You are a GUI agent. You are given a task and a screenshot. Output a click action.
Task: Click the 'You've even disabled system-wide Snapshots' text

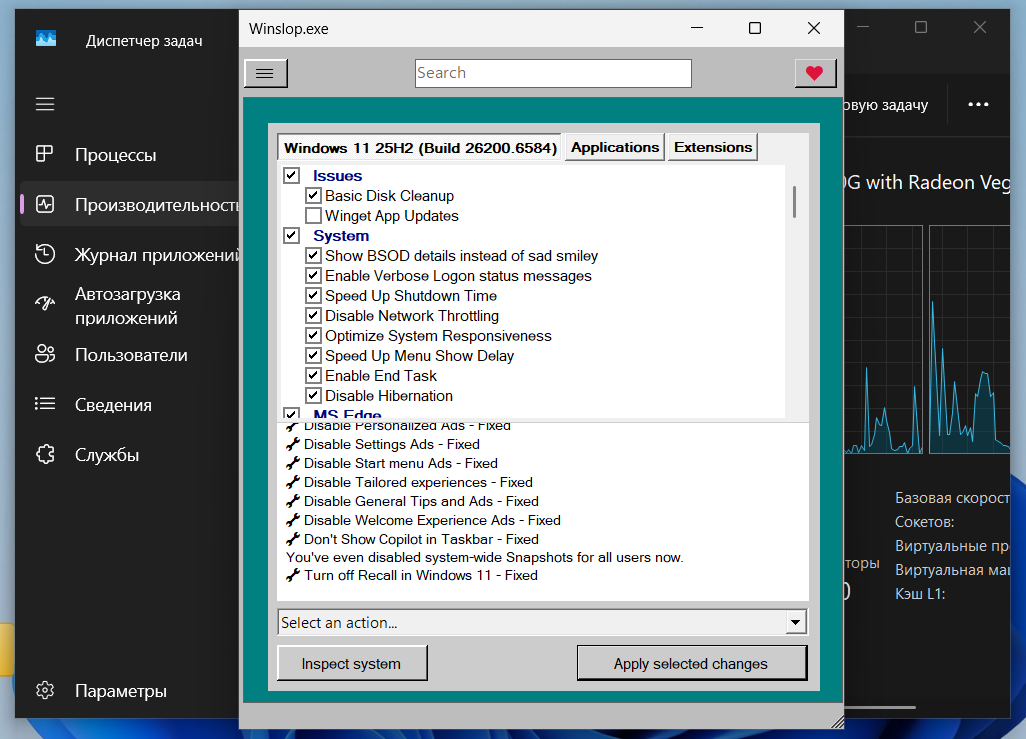point(485,558)
